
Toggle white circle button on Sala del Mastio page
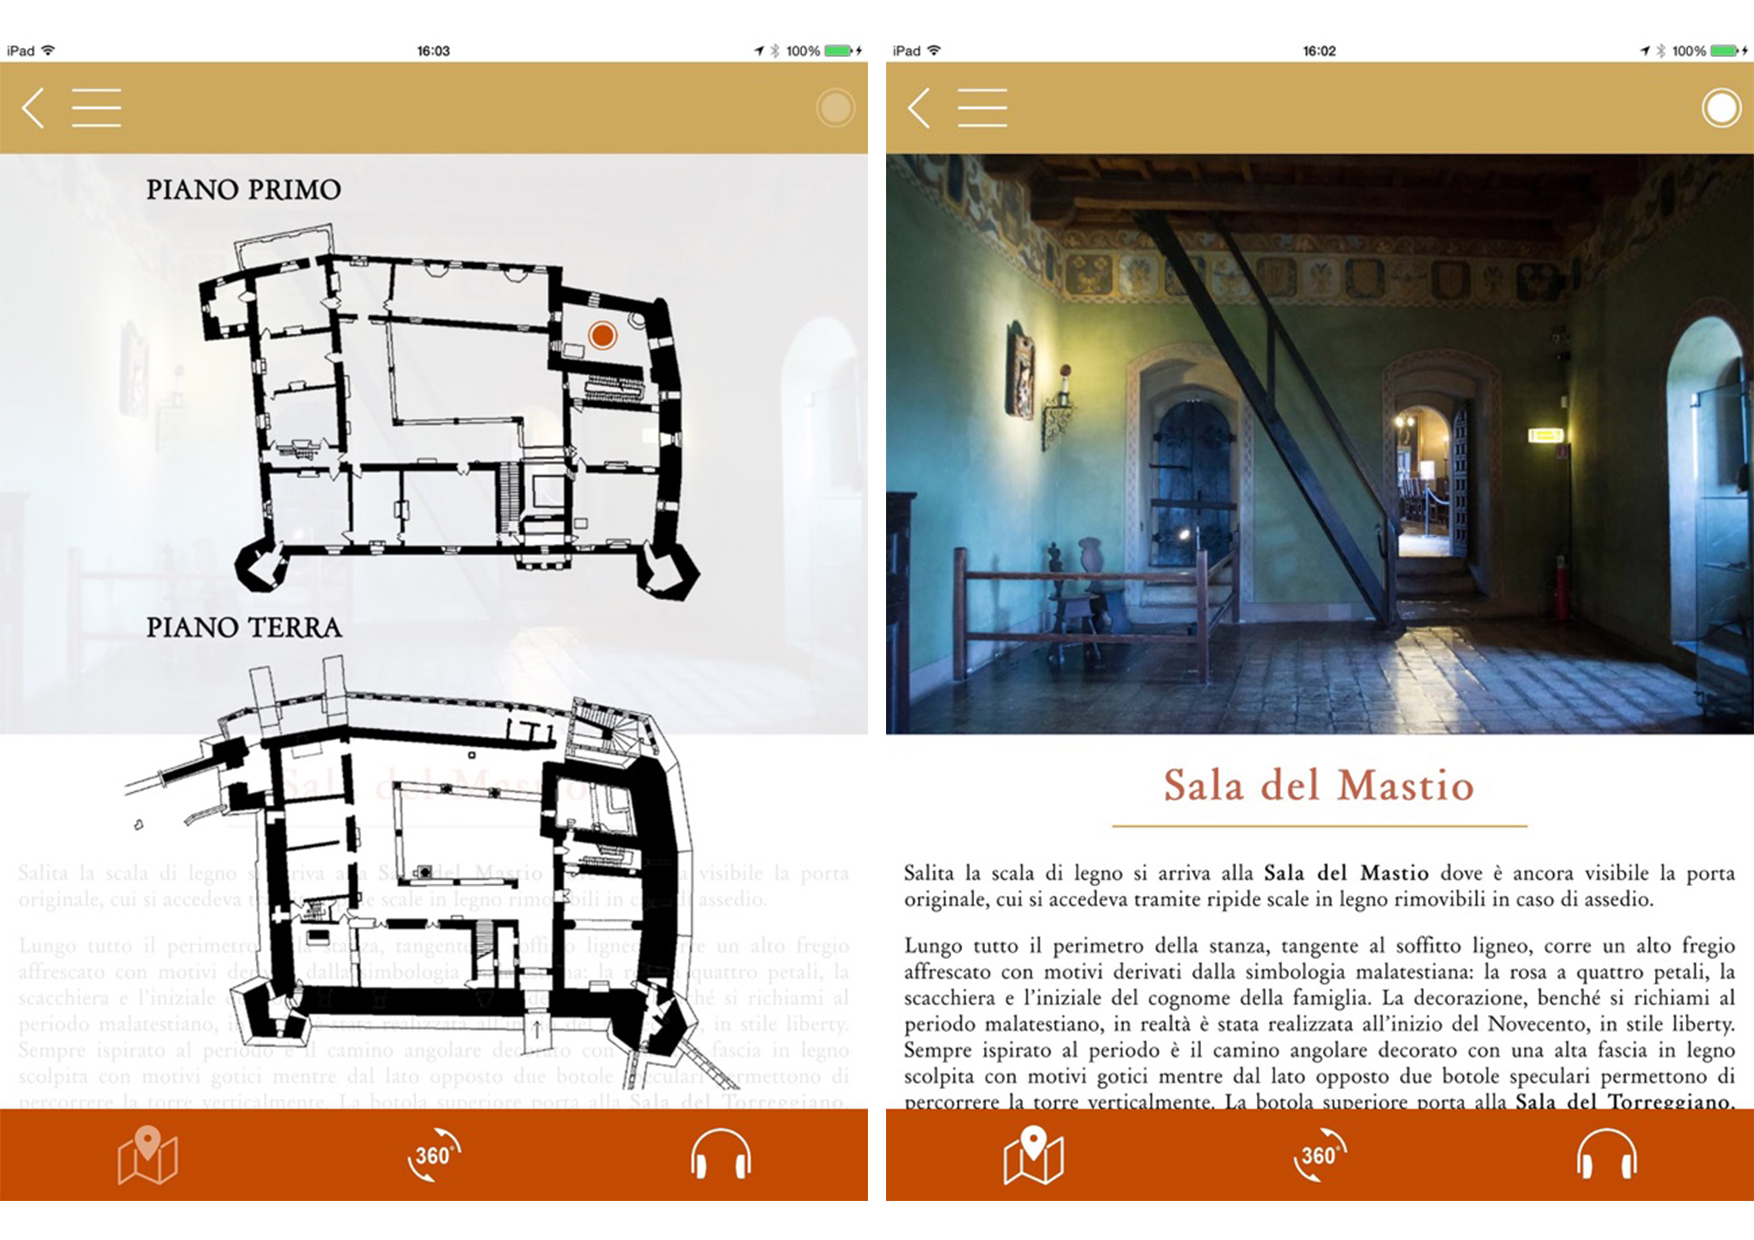(1720, 108)
